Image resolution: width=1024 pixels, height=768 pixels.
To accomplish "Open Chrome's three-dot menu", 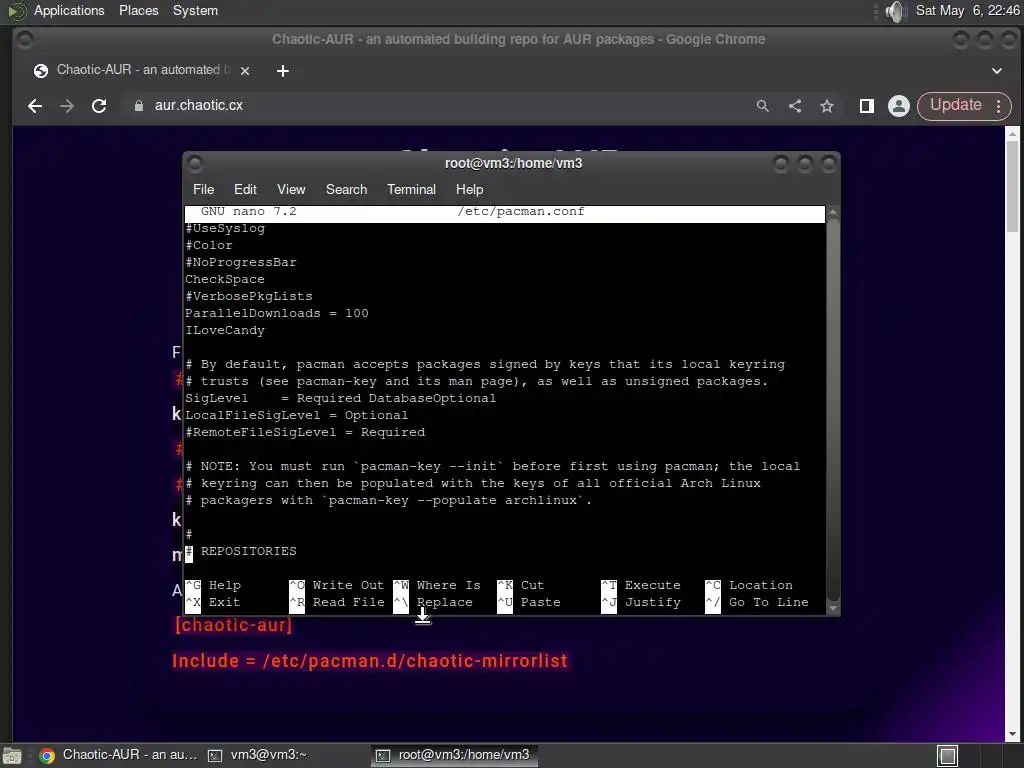I will 999,106.
